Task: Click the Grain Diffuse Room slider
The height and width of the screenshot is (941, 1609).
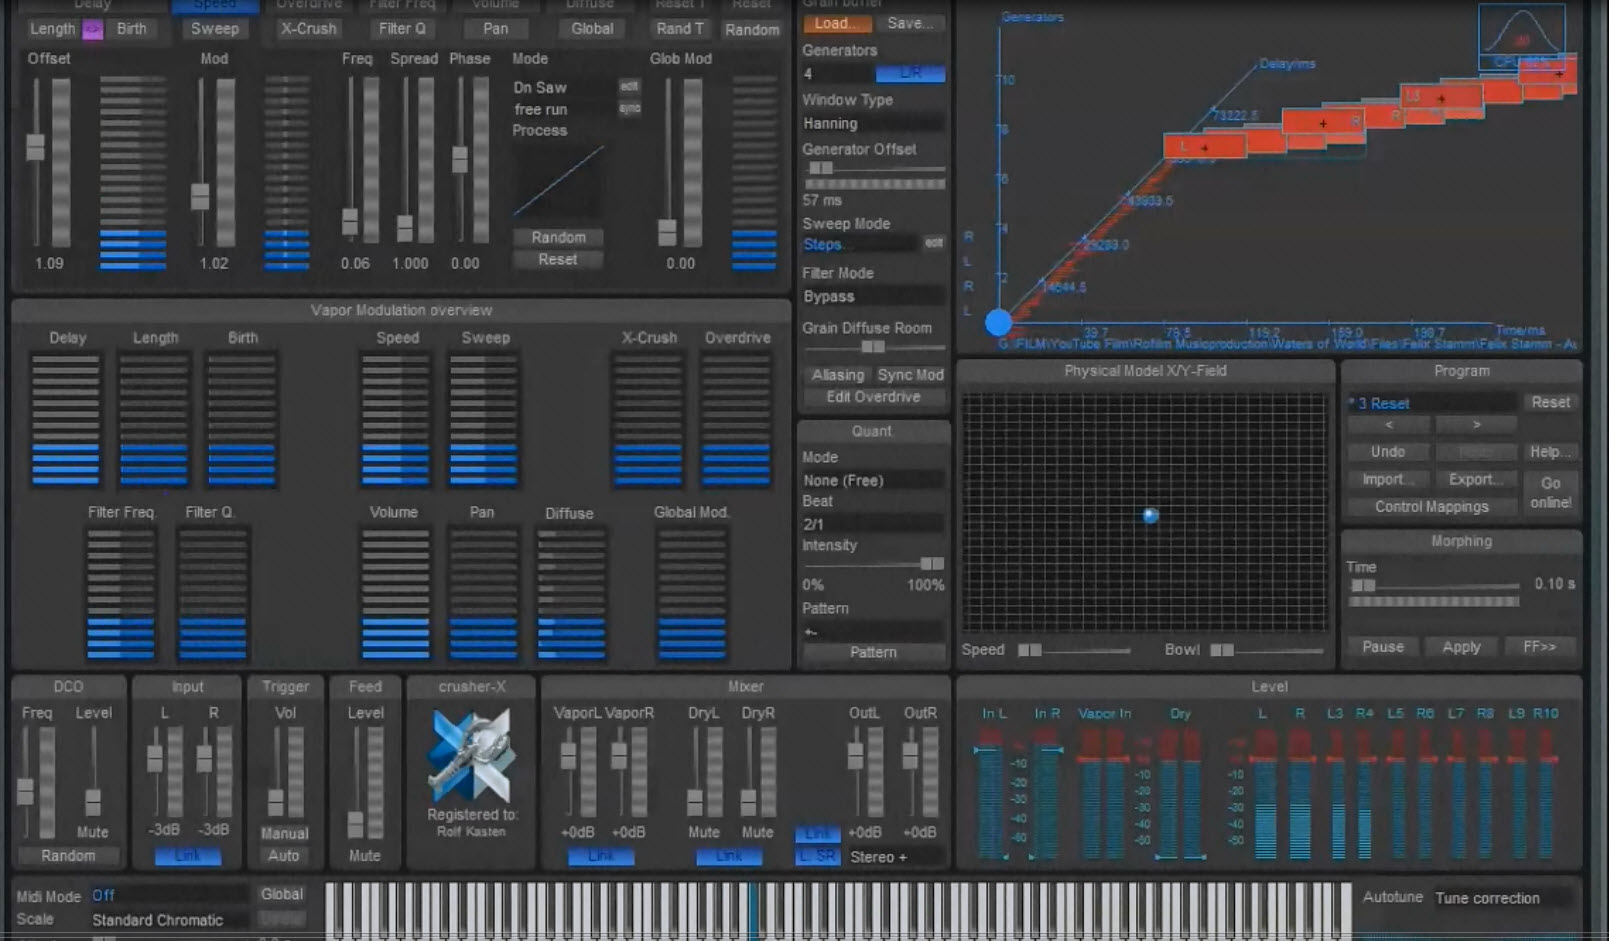Action: click(x=874, y=347)
